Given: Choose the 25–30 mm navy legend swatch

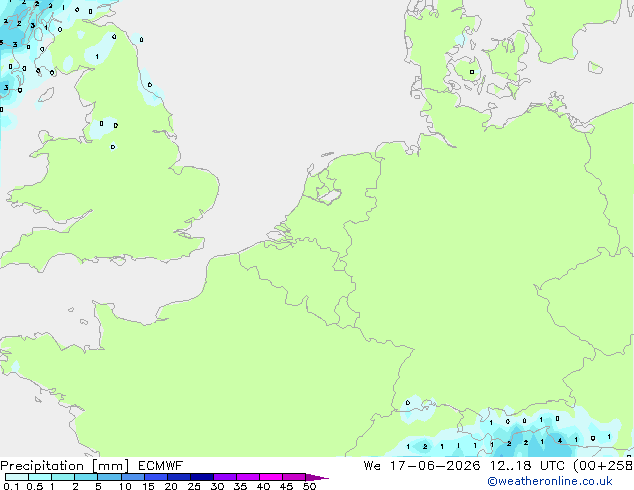Looking at the screenshot, I should tap(202, 477).
